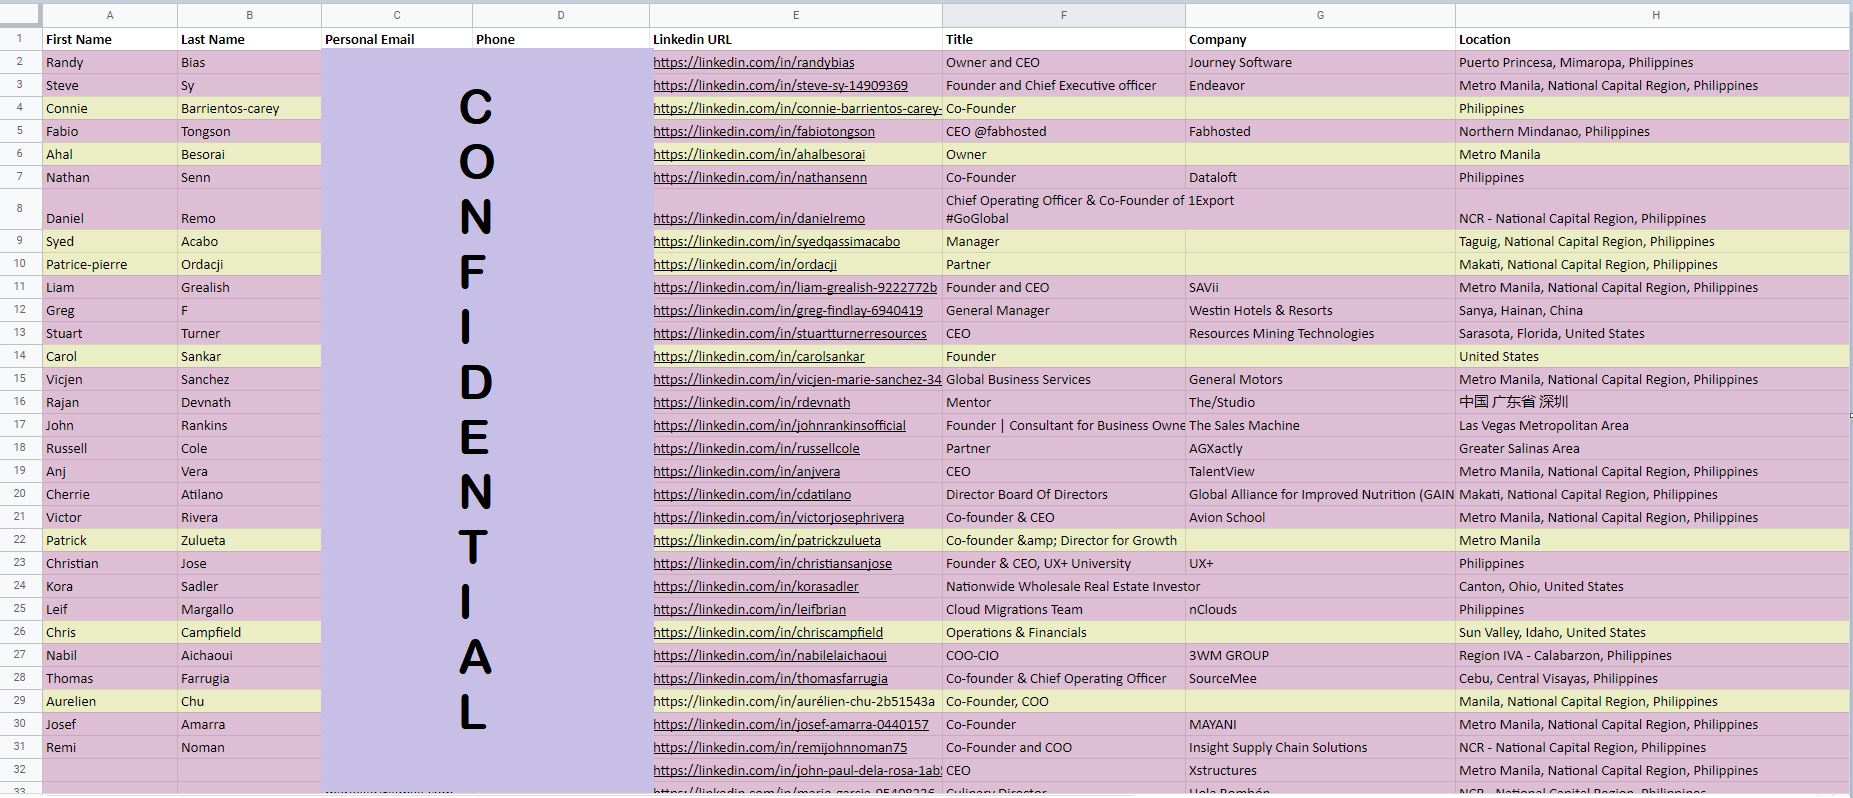Click the "Company" header cell
The image size is (1853, 798).
[x=1320, y=39]
